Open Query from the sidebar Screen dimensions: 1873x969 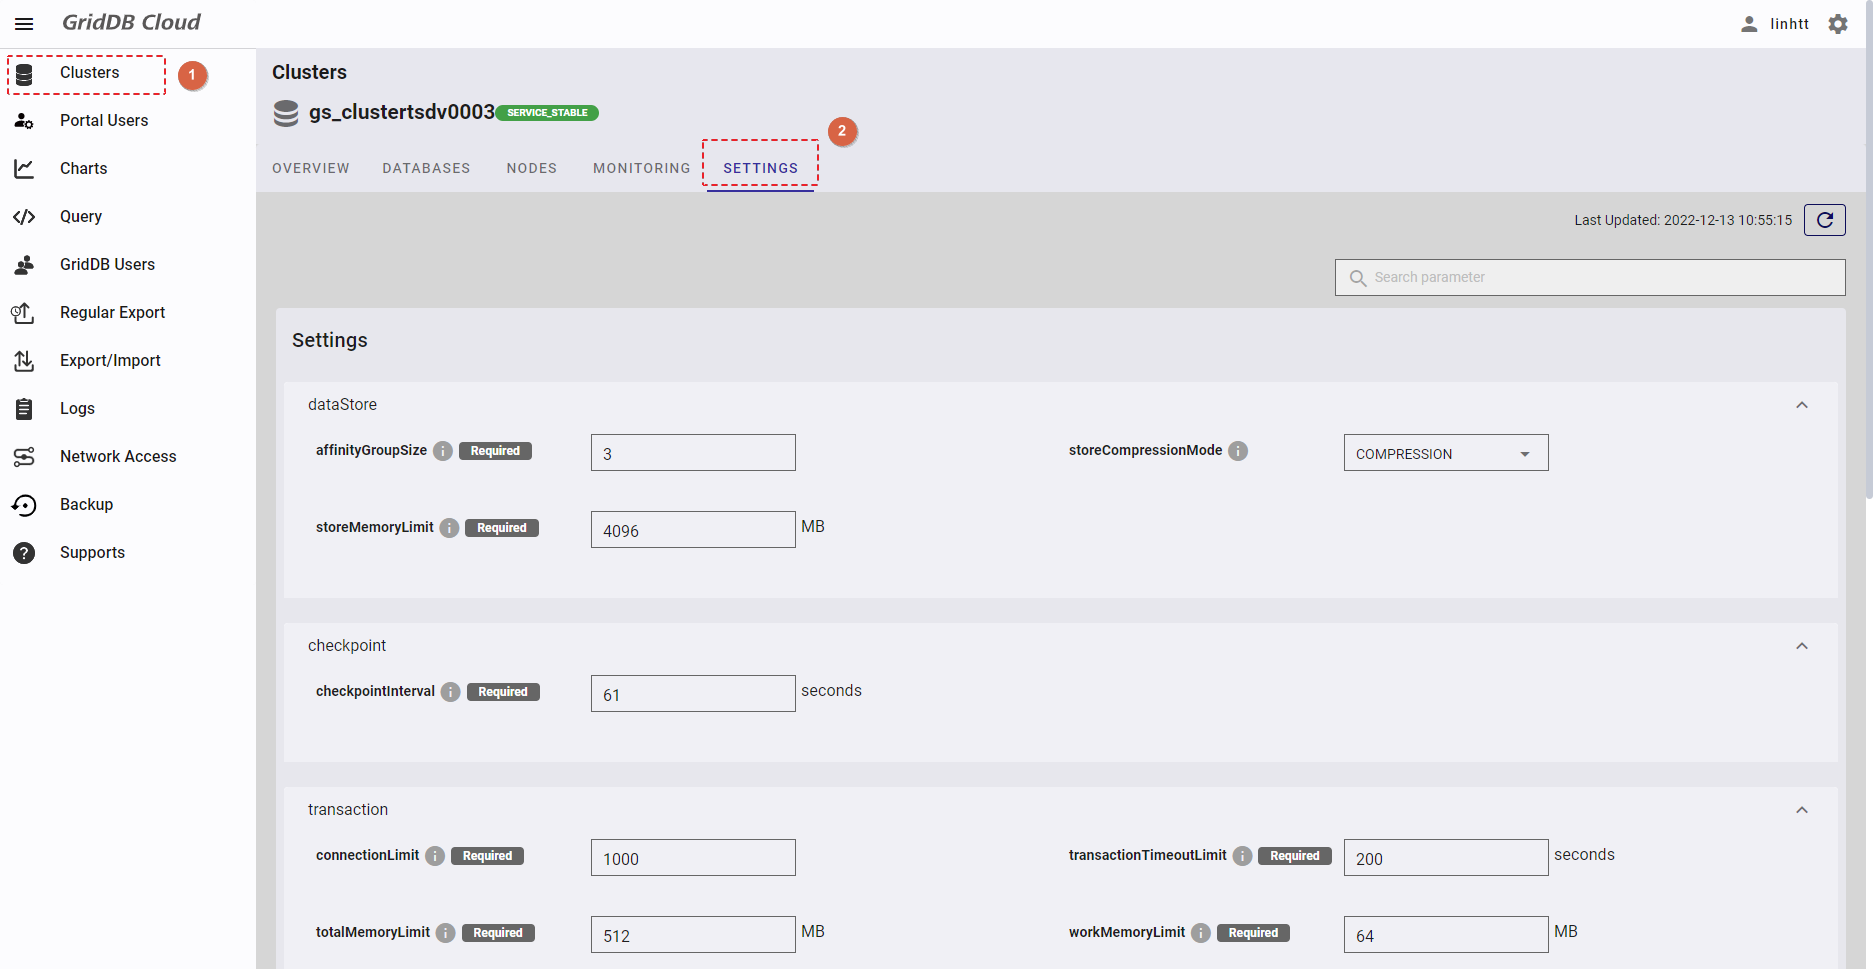coord(80,217)
